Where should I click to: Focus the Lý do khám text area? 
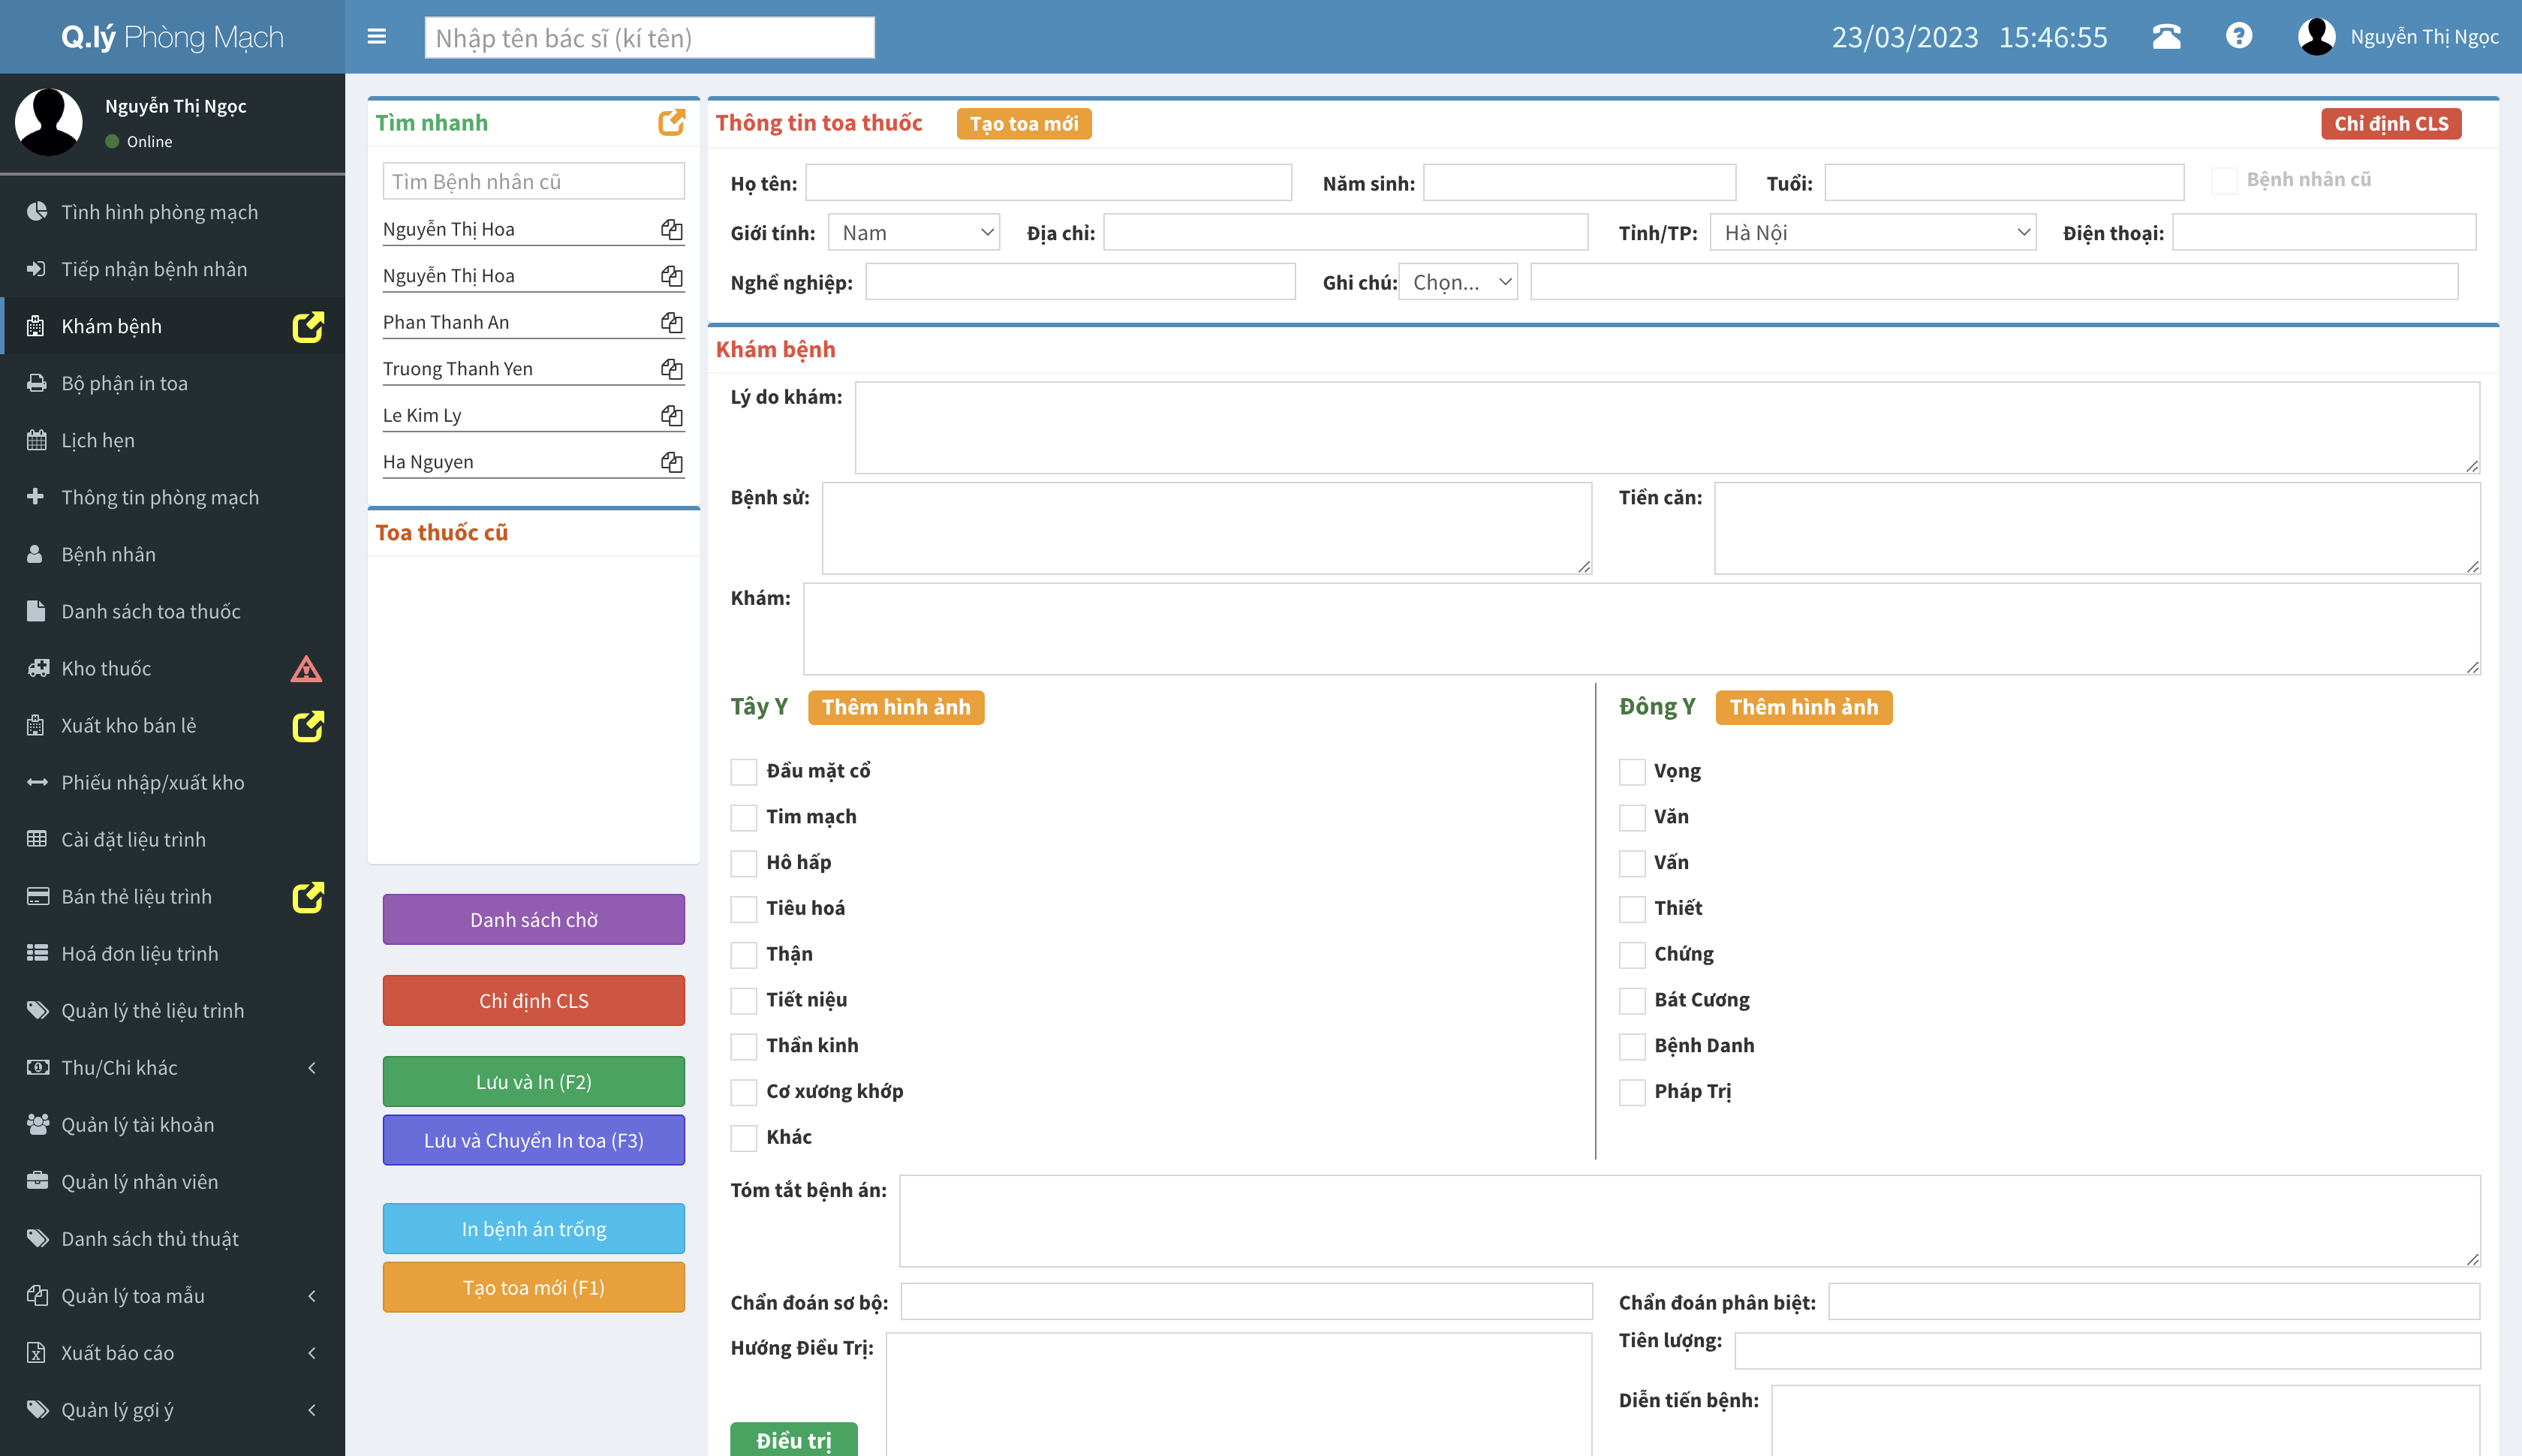pyautogui.click(x=1667, y=427)
